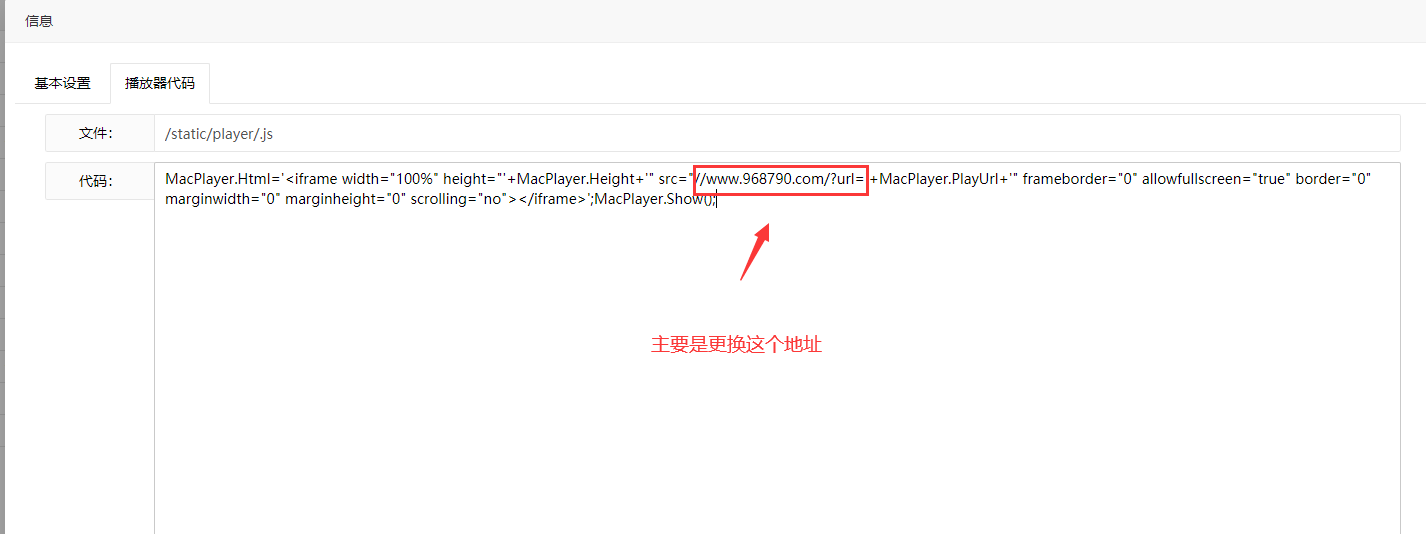The height and width of the screenshot is (534, 1426).
Task: Click the 文件: field label
Action: 97,133
